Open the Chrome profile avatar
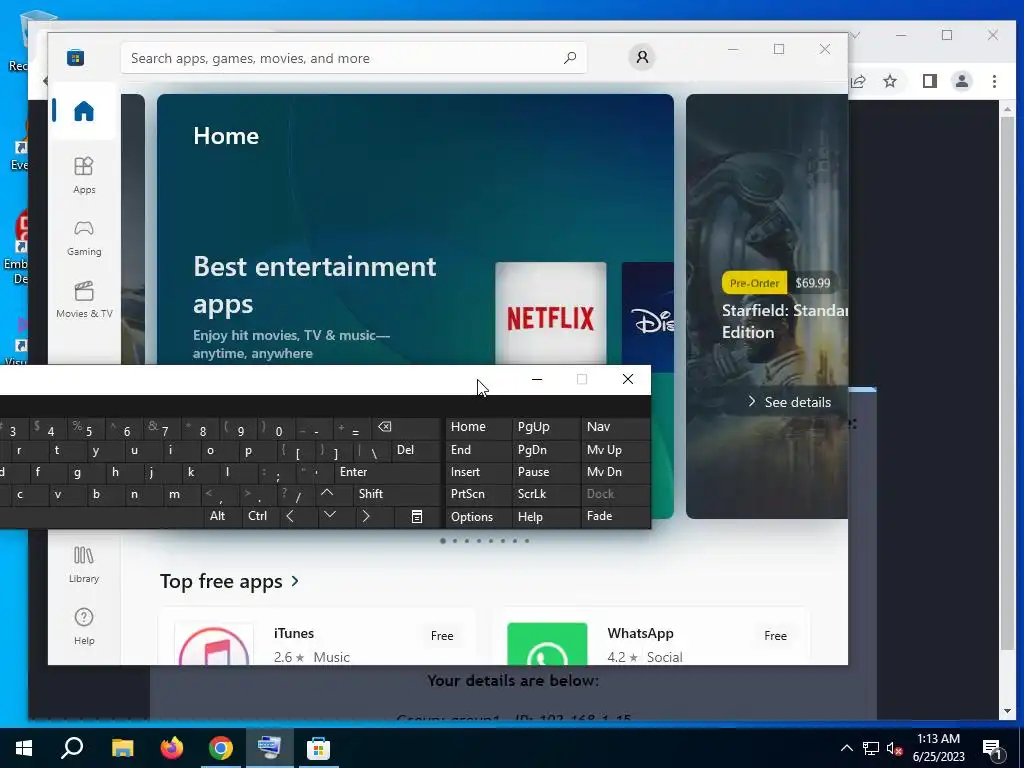 961,81
